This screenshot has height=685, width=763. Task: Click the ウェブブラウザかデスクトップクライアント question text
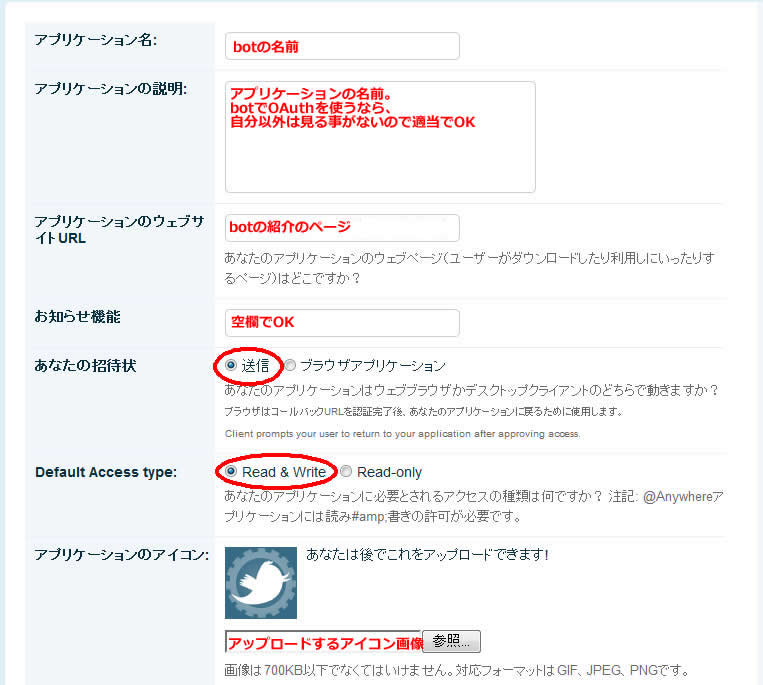click(472, 390)
